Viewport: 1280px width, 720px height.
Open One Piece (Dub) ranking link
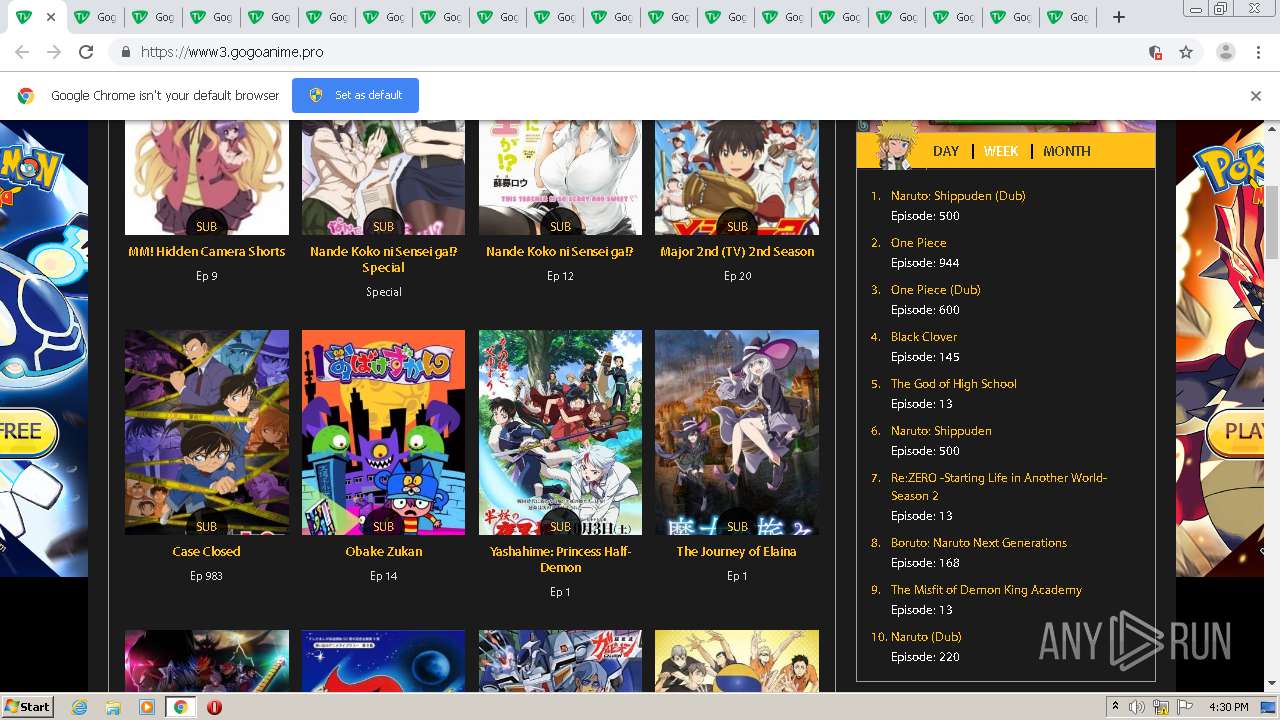pyautogui.click(x=936, y=290)
